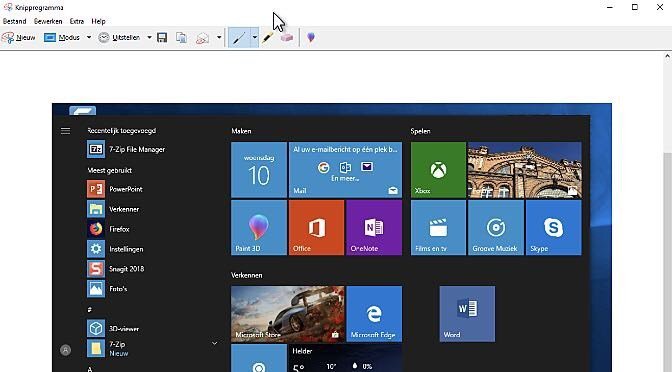The height and width of the screenshot is (372, 672).
Task: Click the Verkennen group heading
Action: click(247, 275)
